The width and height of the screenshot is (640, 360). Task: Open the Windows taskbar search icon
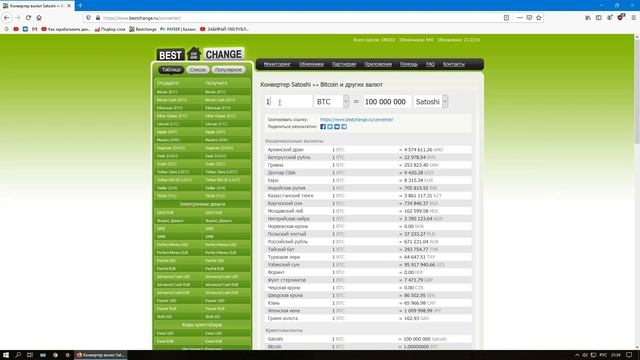(18, 355)
